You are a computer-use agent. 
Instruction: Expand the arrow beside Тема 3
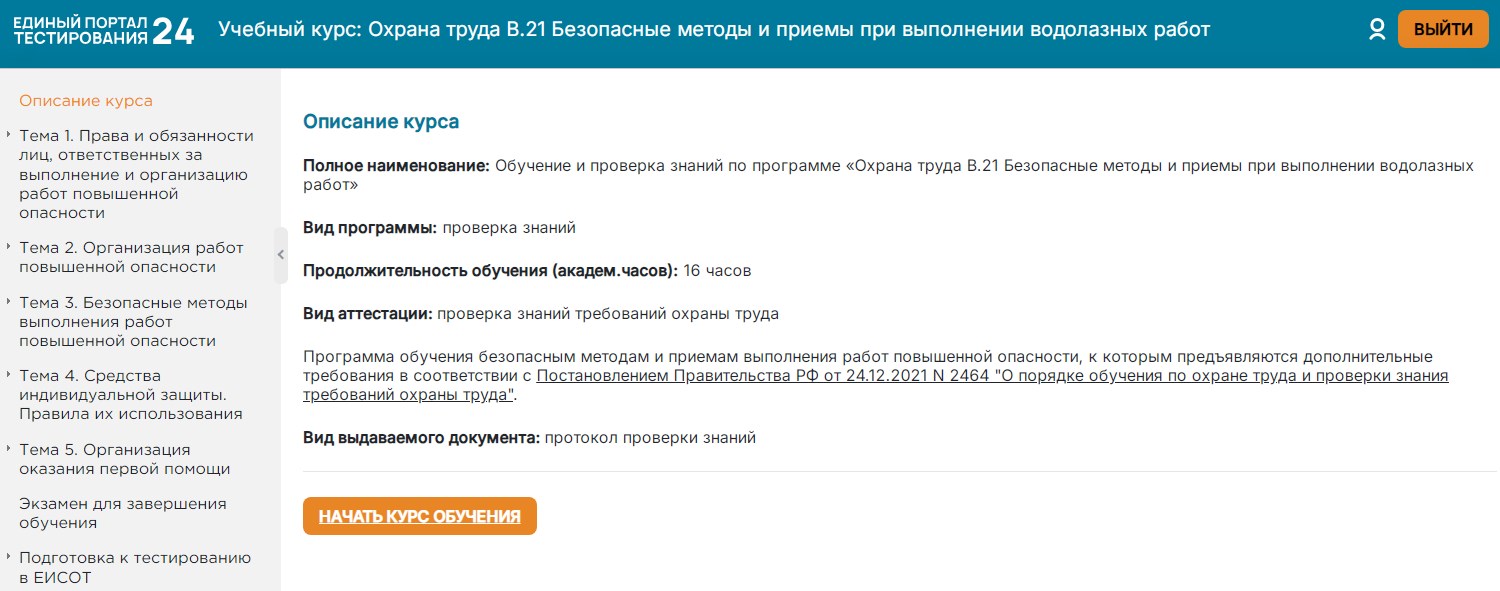[8, 302]
